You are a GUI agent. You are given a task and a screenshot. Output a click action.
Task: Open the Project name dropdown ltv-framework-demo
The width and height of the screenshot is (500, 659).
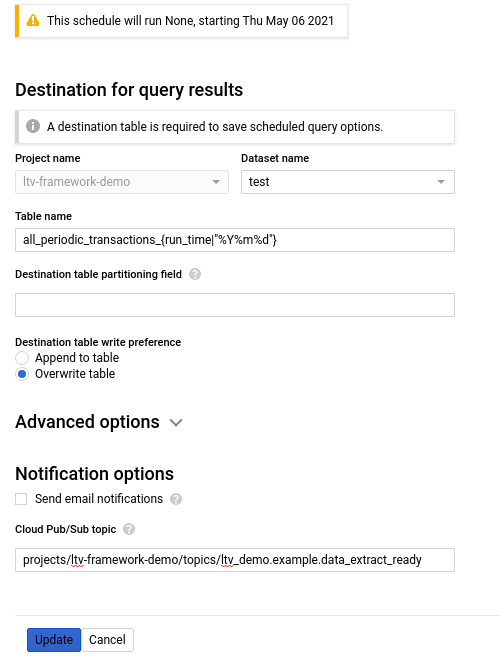point(122,182)
